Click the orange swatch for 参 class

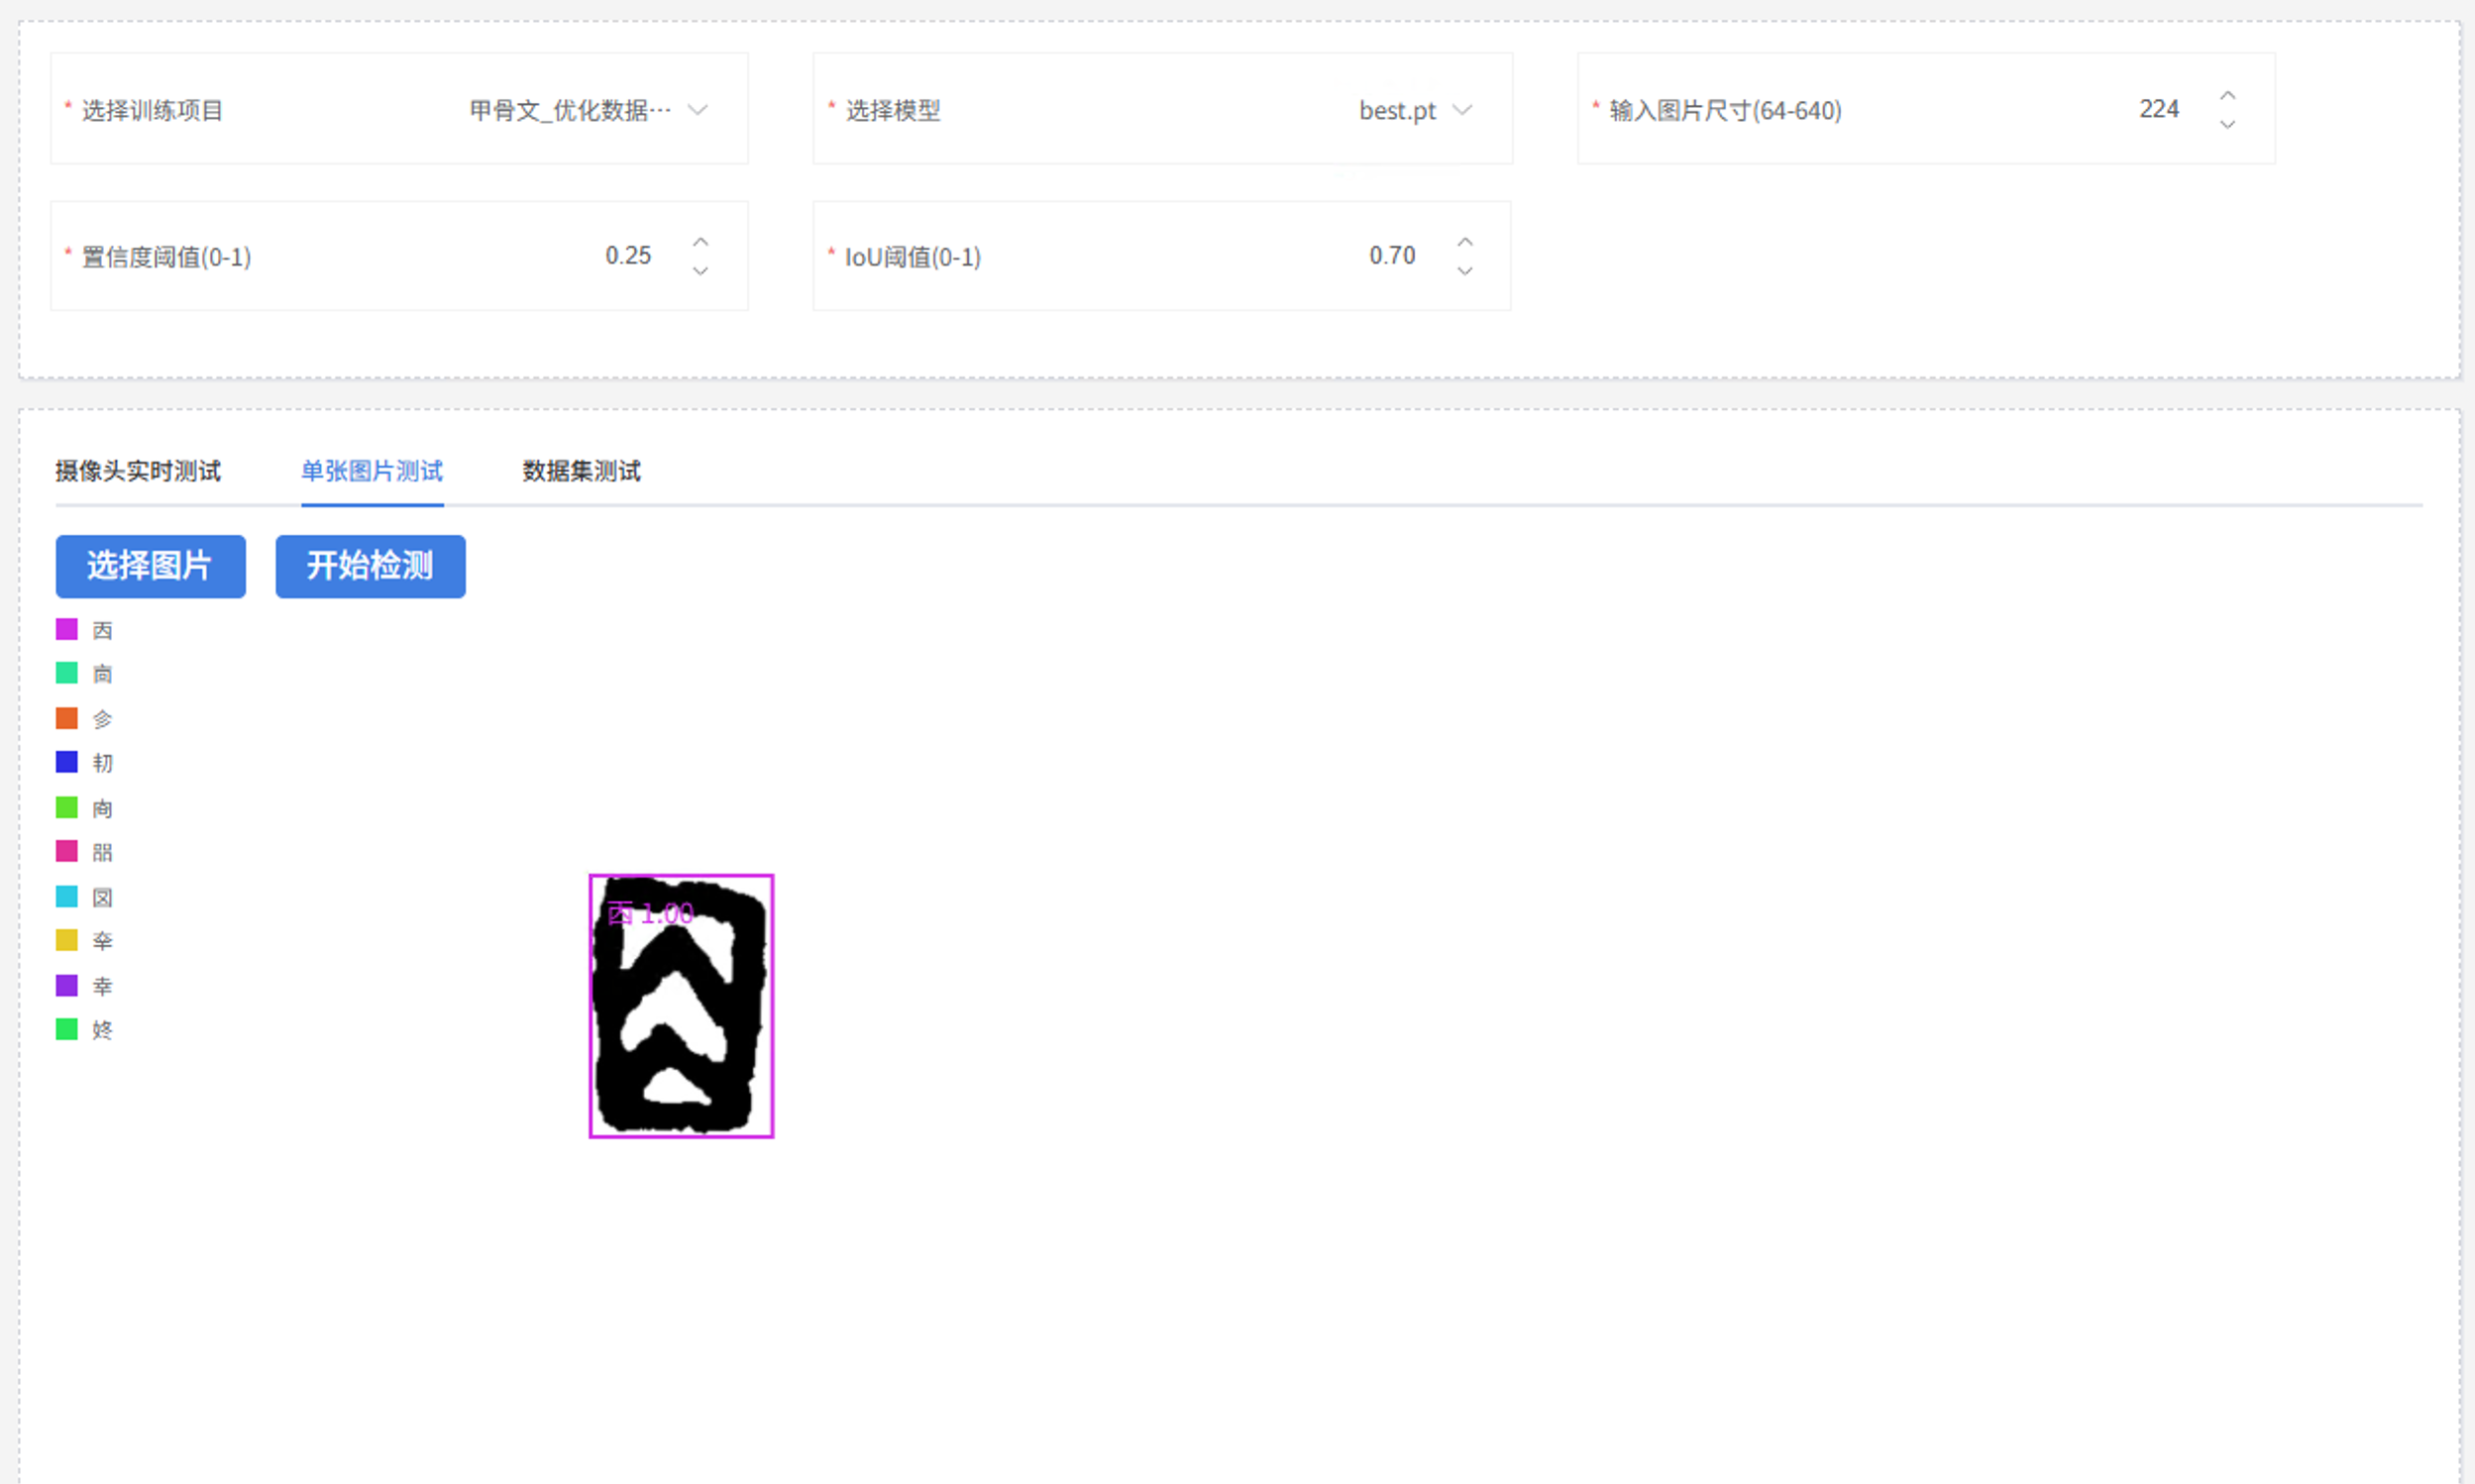(66, 717)
